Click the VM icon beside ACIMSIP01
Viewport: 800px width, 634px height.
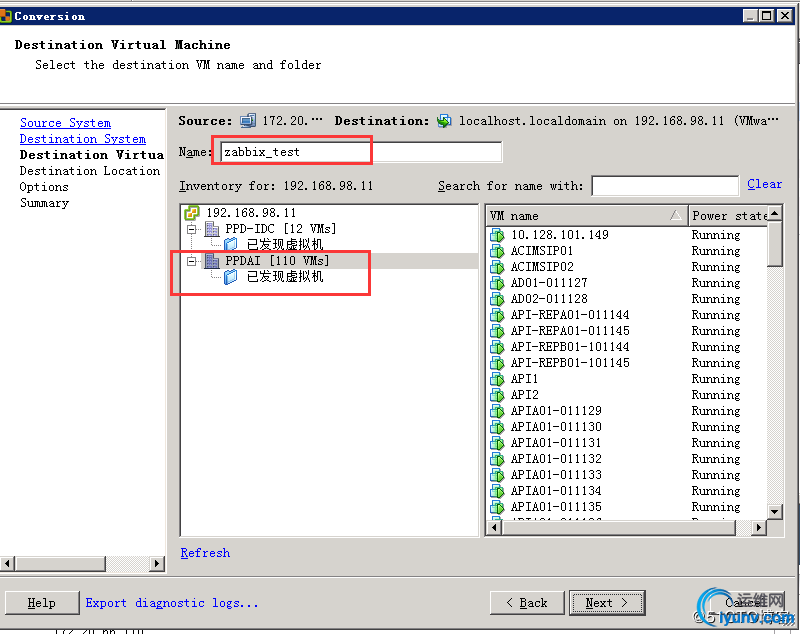click(x=497, y=251)
